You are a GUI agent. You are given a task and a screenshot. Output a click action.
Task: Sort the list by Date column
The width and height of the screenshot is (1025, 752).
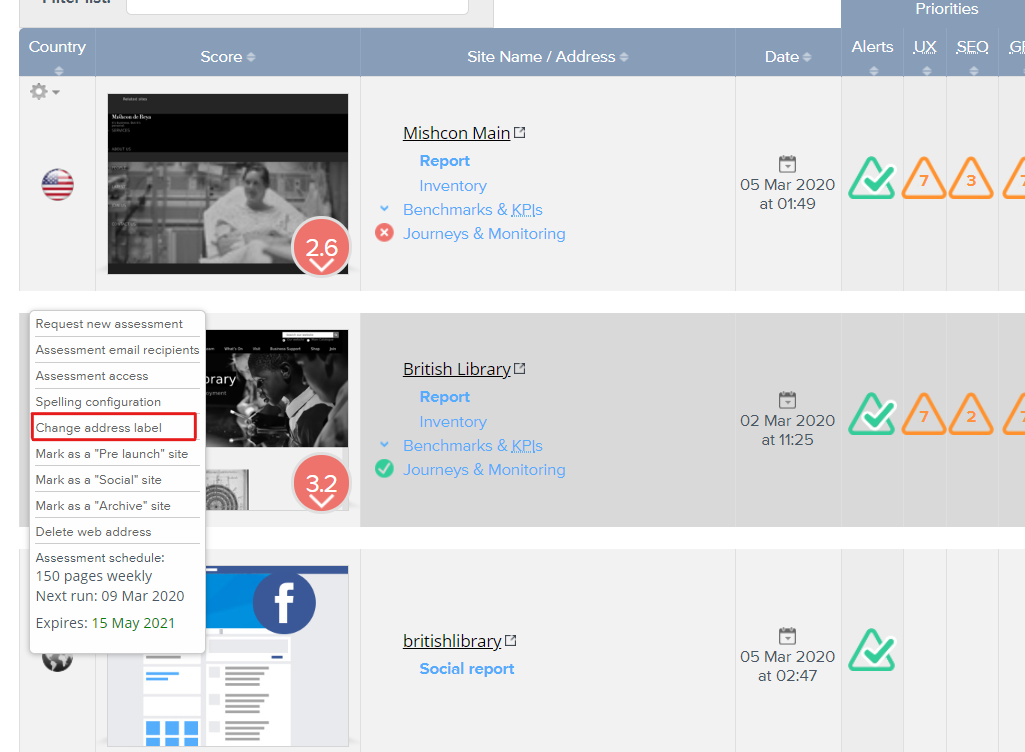point(807,58)
